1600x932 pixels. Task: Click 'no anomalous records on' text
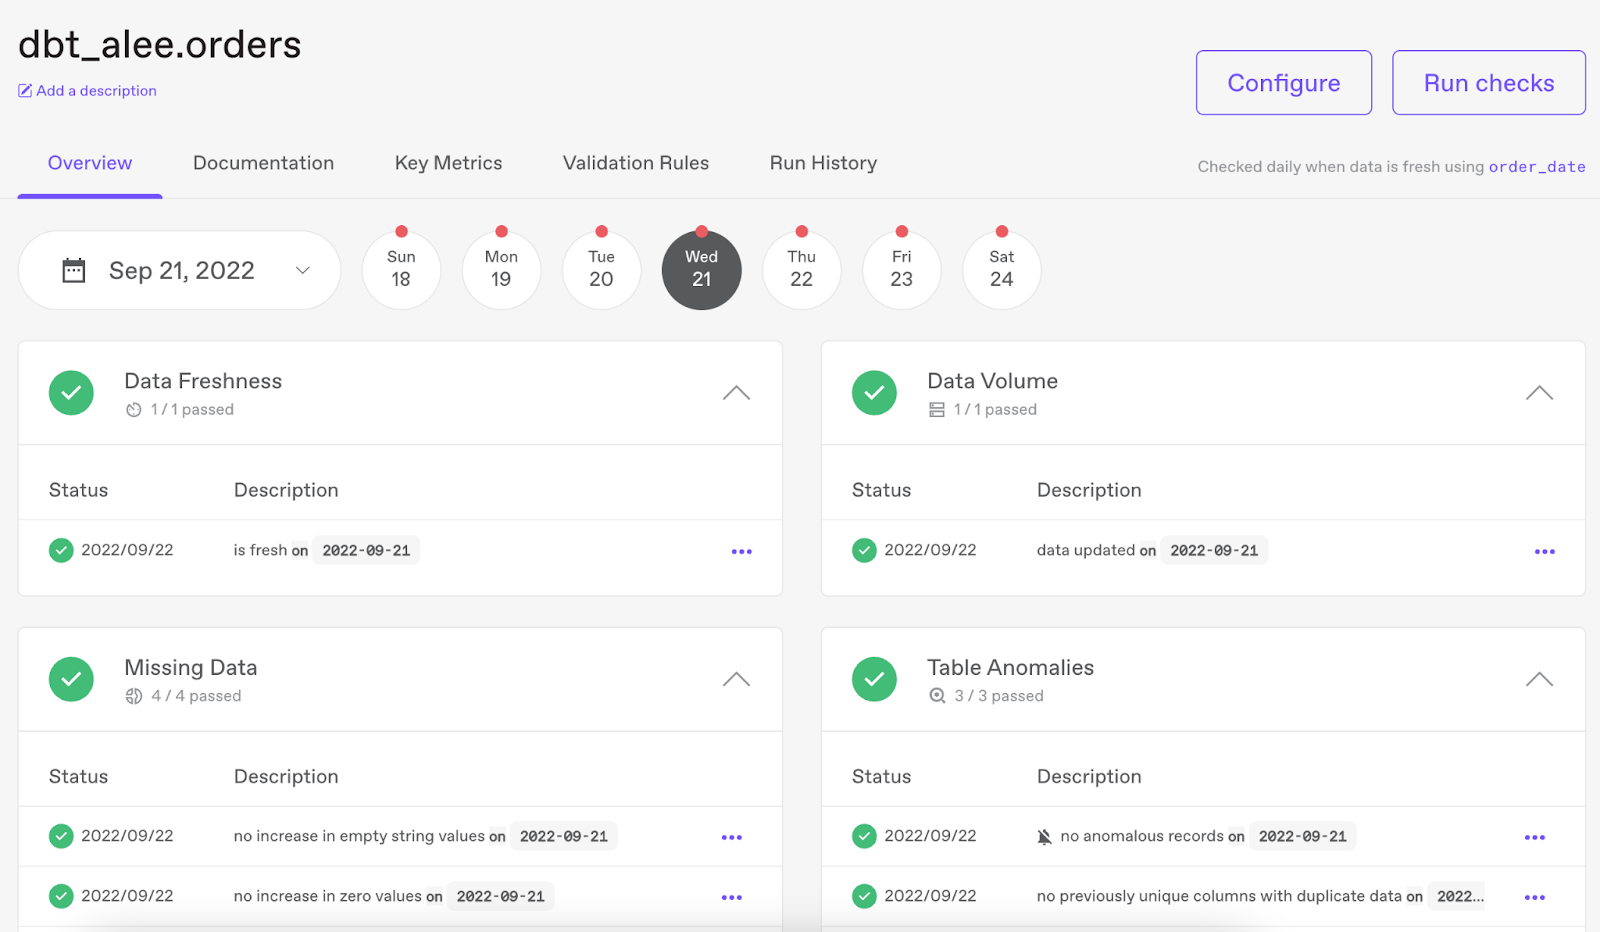1152,836
